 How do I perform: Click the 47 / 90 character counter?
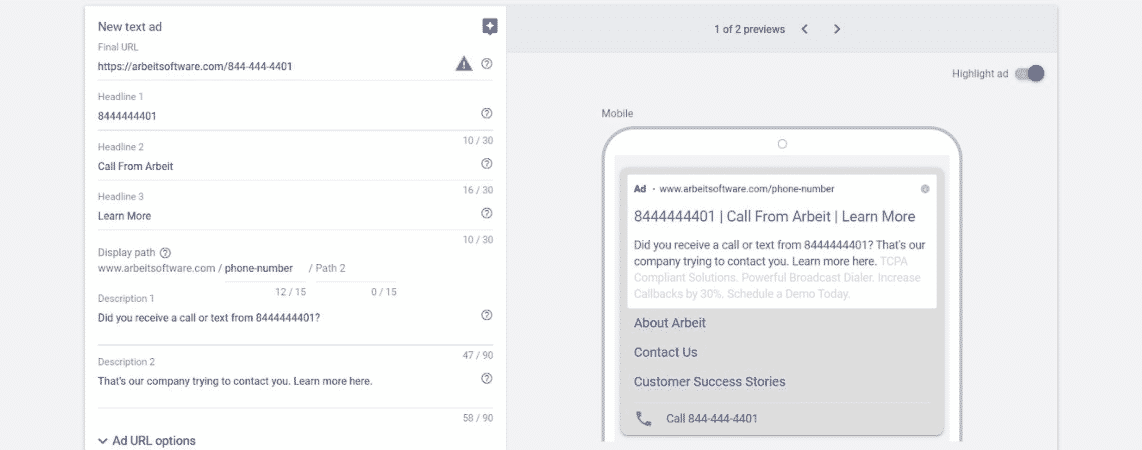(478, 355)
